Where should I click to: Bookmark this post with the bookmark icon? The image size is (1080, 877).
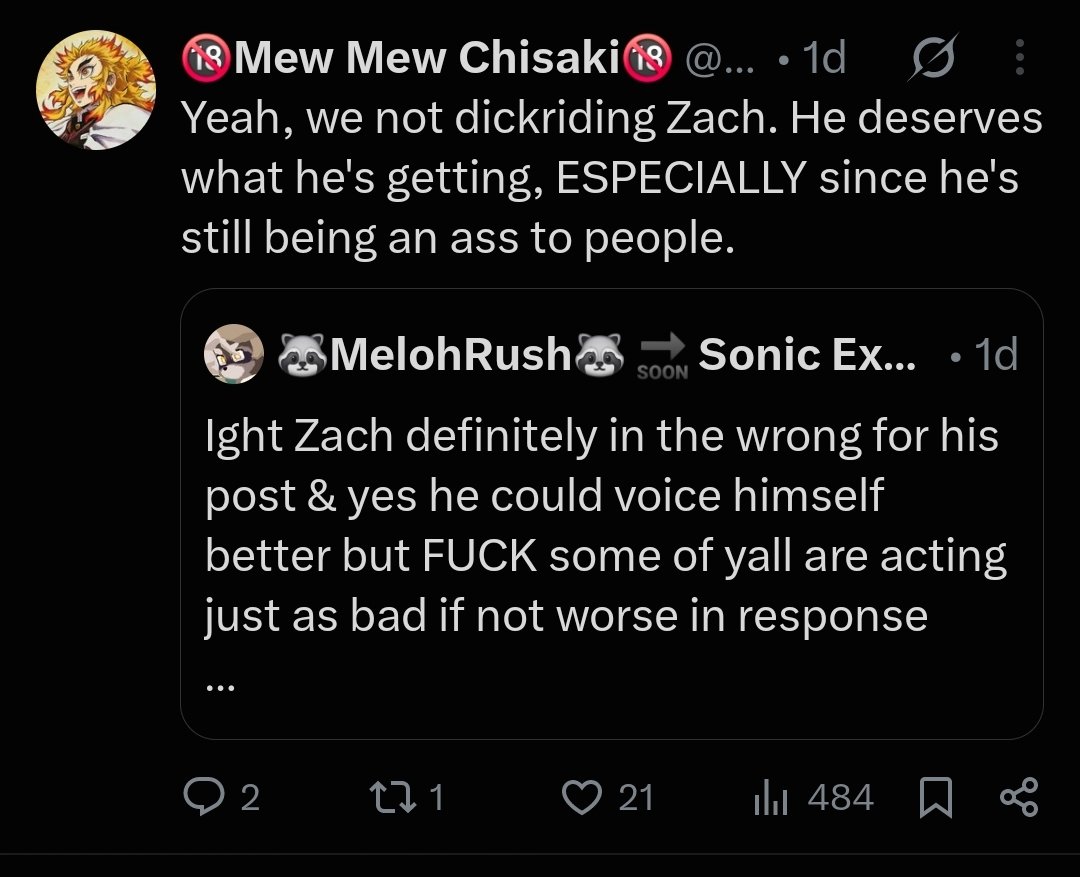click(936, 797)
